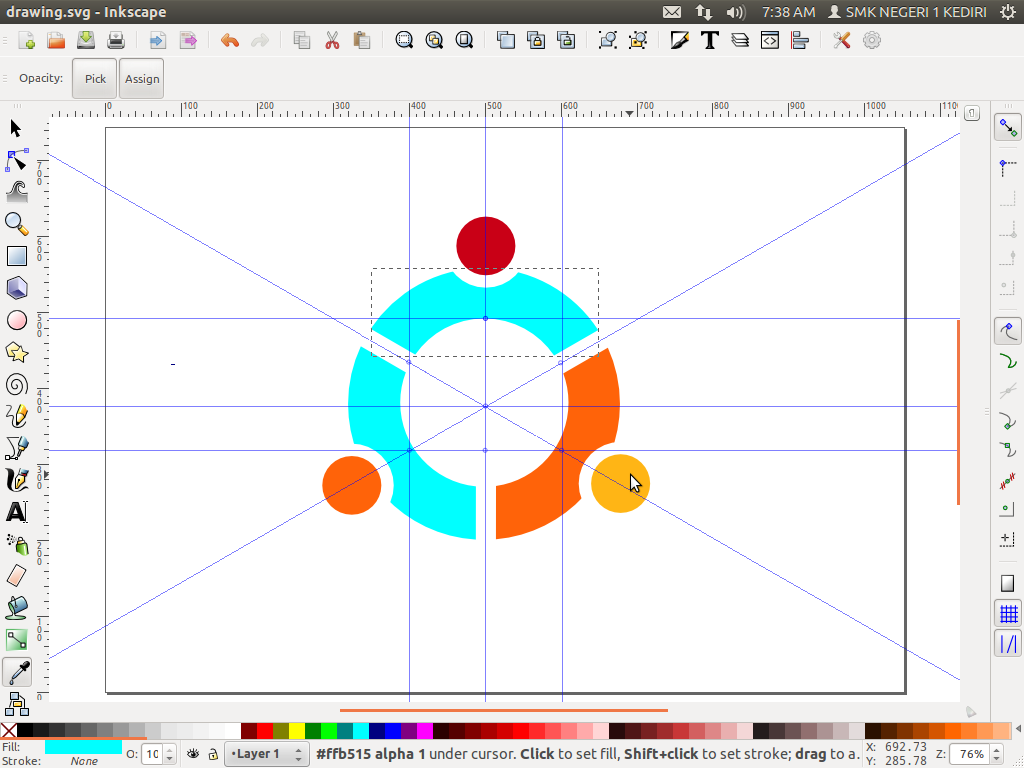Select the Eraser tool
This screenshot has width=1024, height=768.
click(x=17, y=576)
